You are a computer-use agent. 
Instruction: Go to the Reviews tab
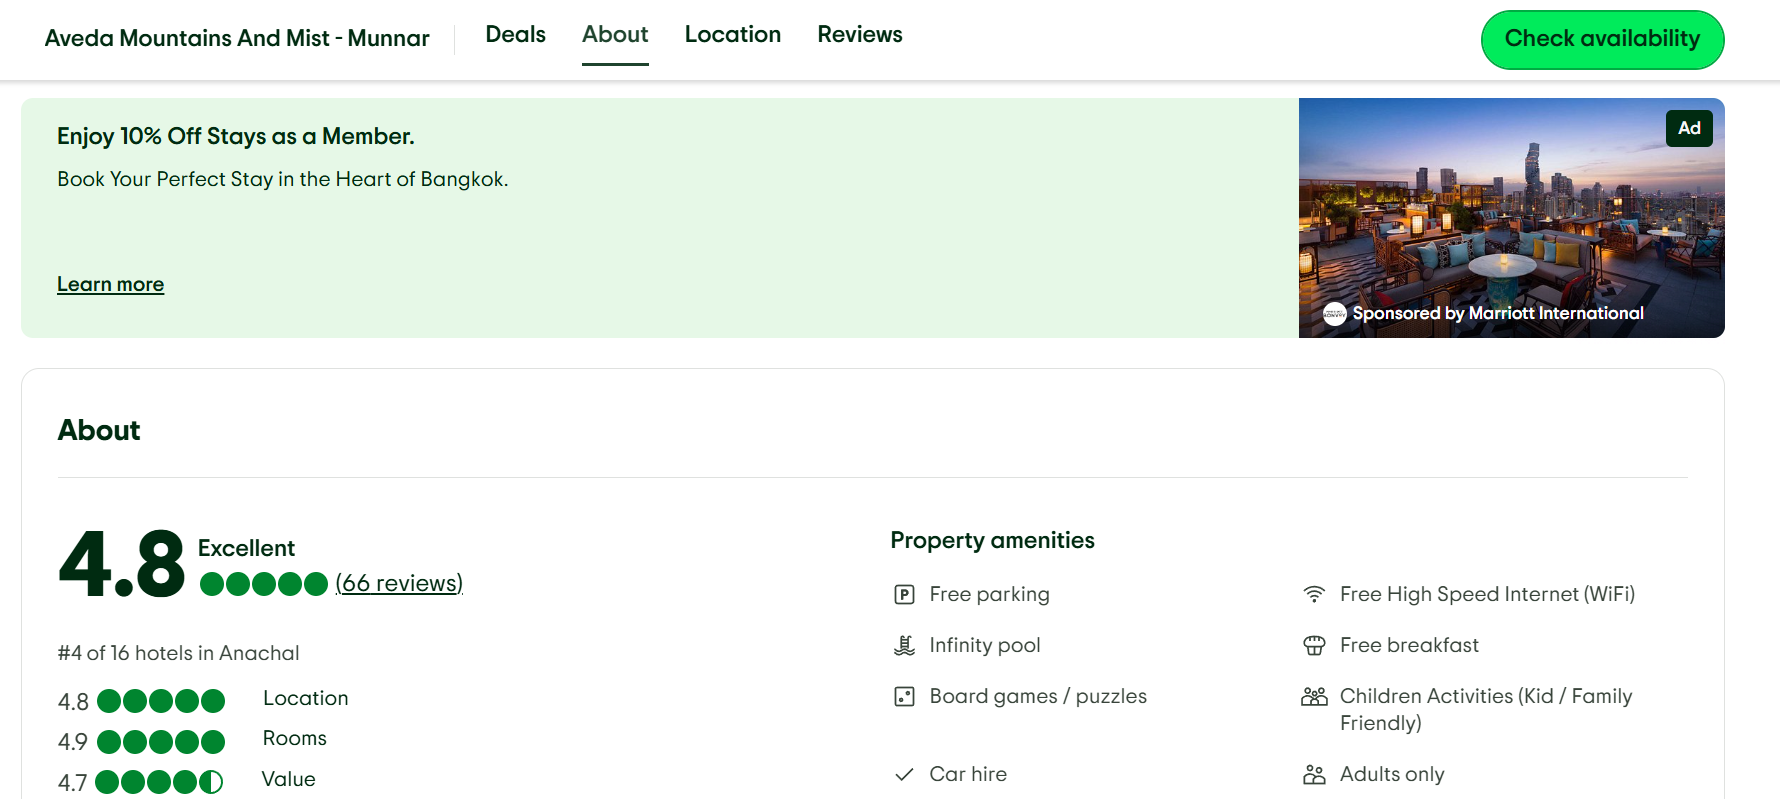859,35
